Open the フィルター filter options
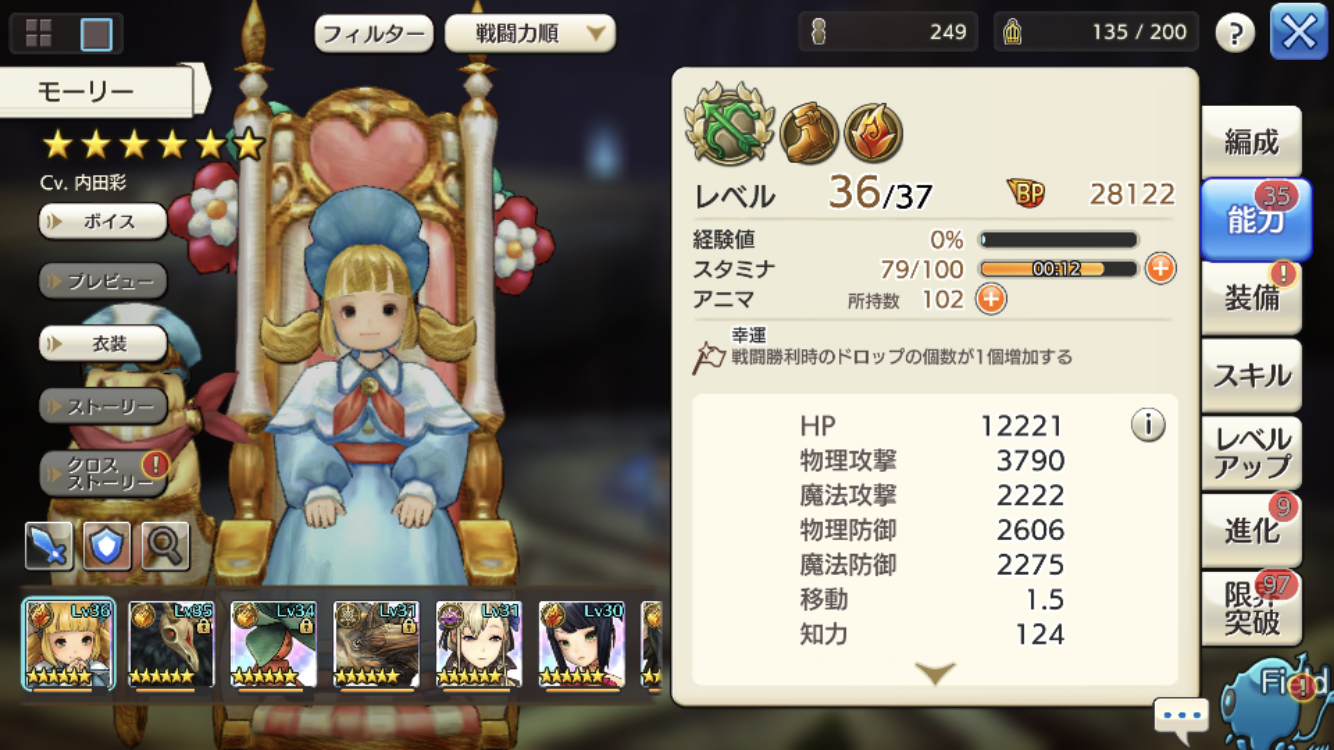 374,34
